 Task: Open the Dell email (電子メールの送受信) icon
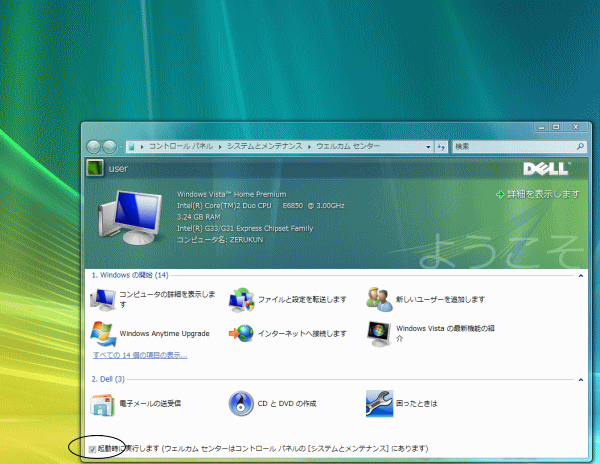(x=103, y=404)
